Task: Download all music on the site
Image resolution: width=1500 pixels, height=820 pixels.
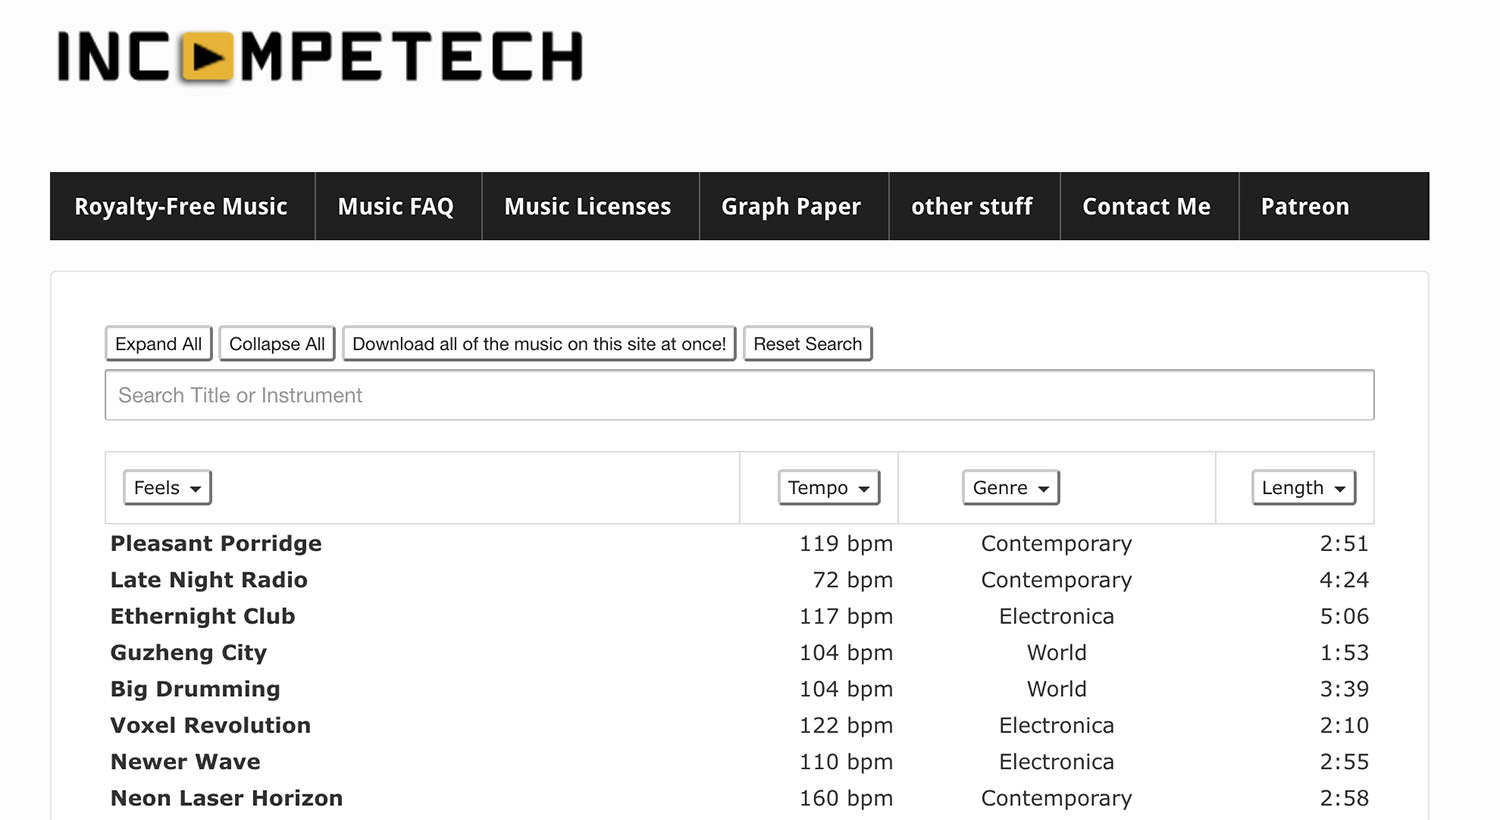Action: [x=539, y=343]
